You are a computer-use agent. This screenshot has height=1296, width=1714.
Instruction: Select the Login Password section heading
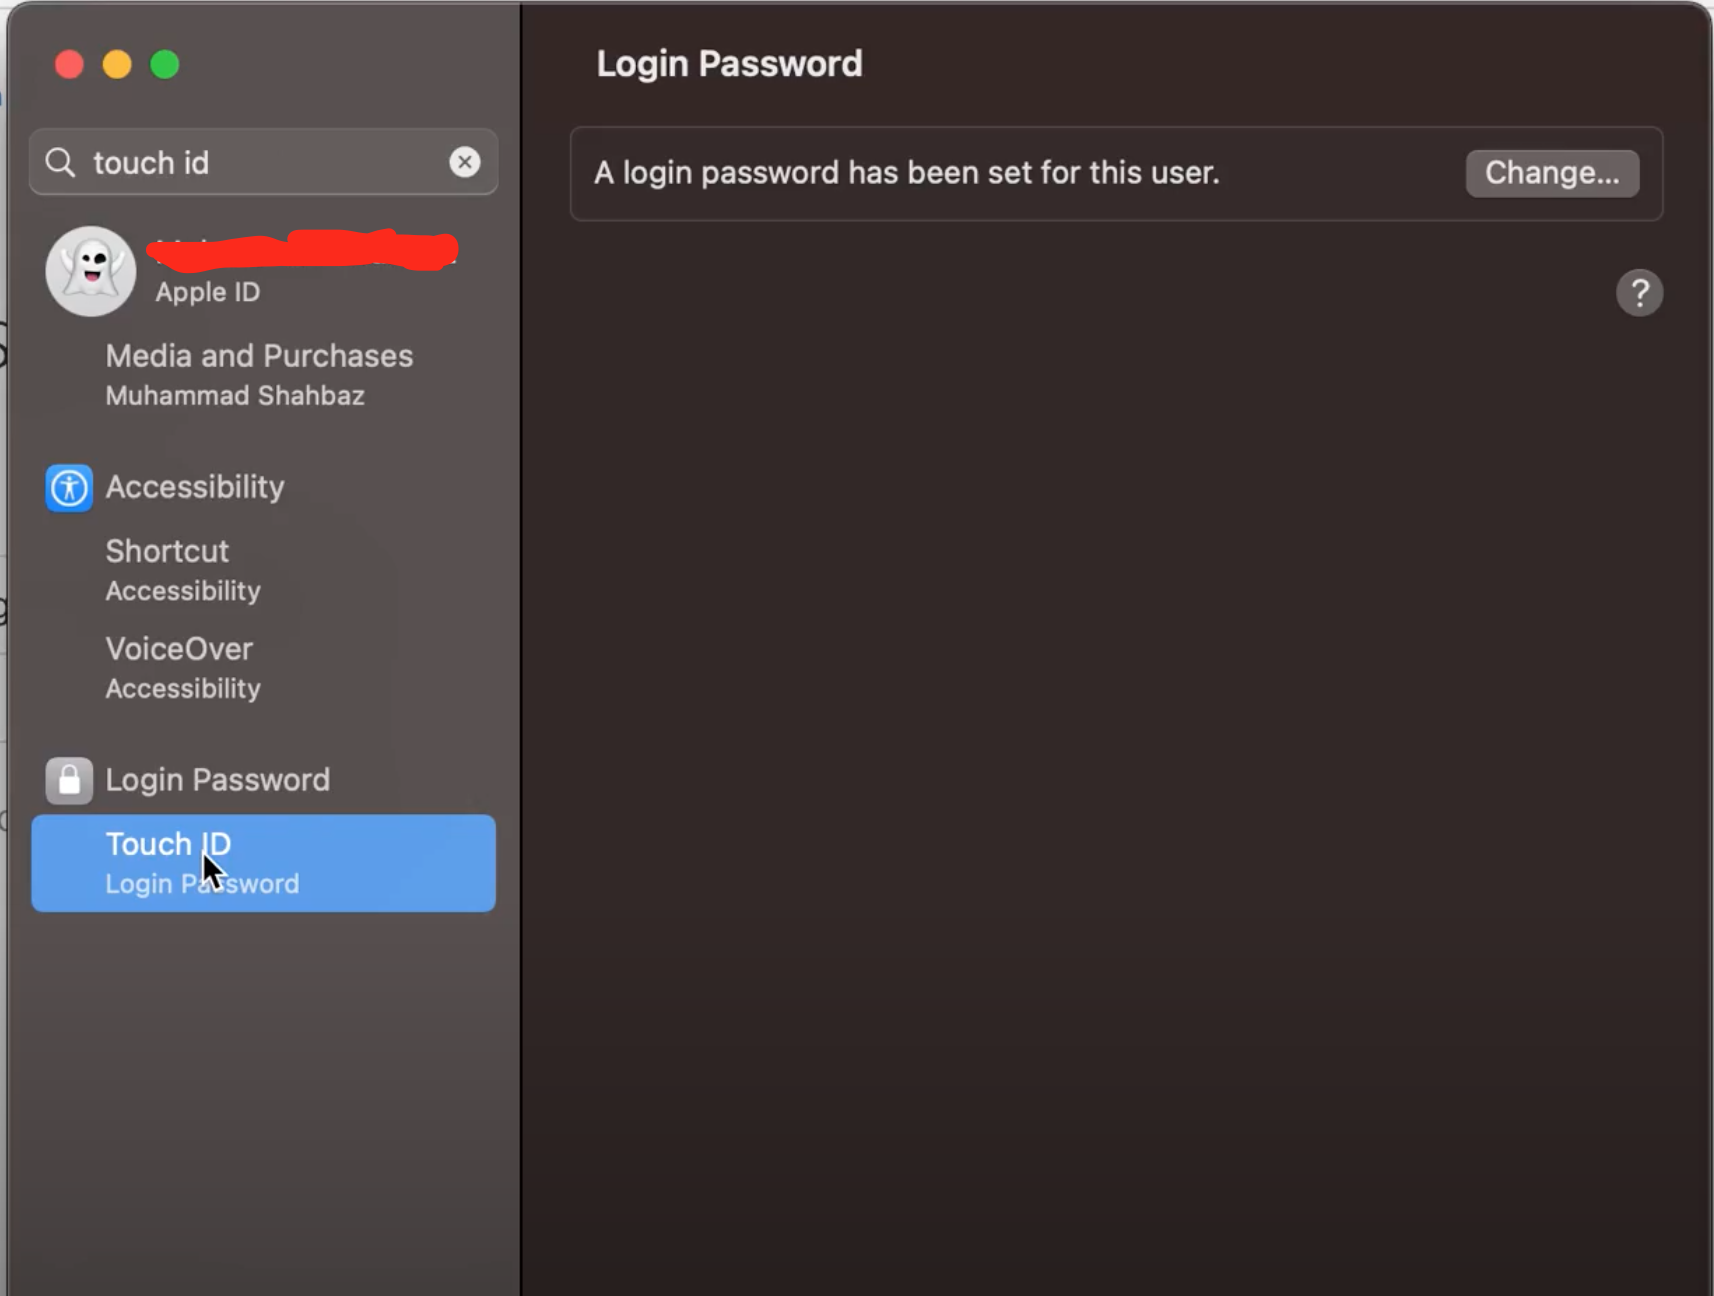pyautogui.click(x=218, y=780)
